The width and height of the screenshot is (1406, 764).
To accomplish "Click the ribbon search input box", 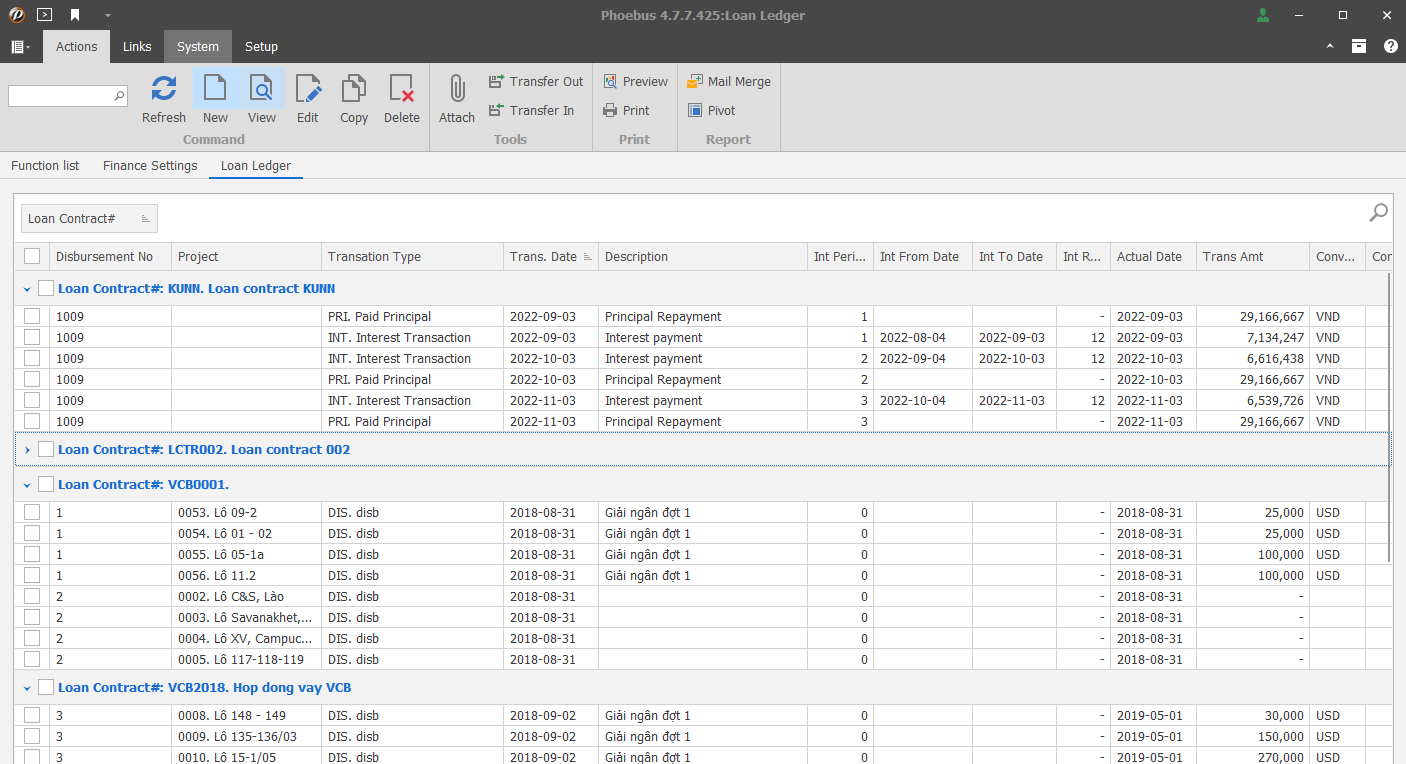I will coord(62,96).
